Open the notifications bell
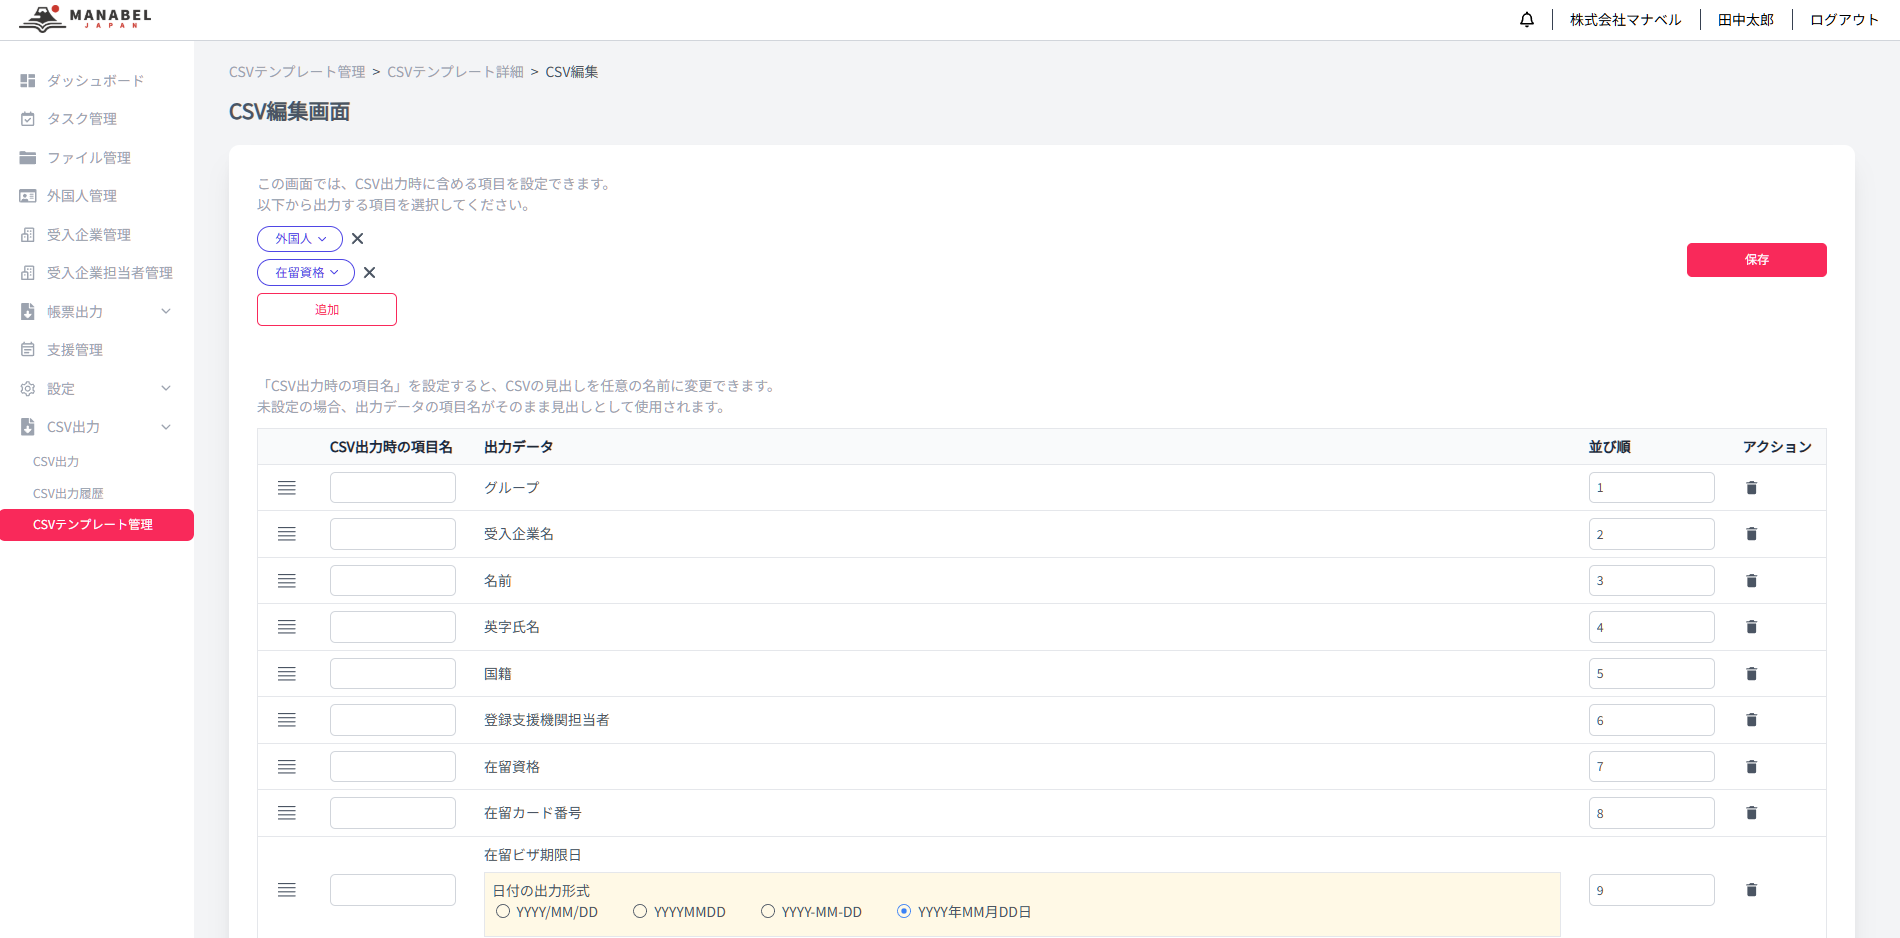 [1526, 20]
